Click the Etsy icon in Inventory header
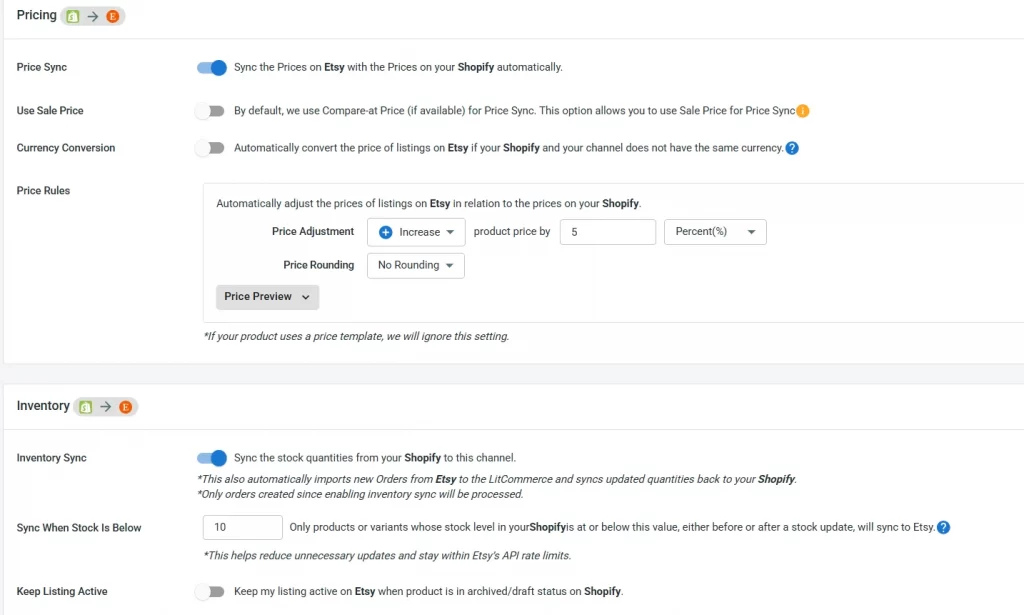1024x615 pixels. [x=125, y=407]
